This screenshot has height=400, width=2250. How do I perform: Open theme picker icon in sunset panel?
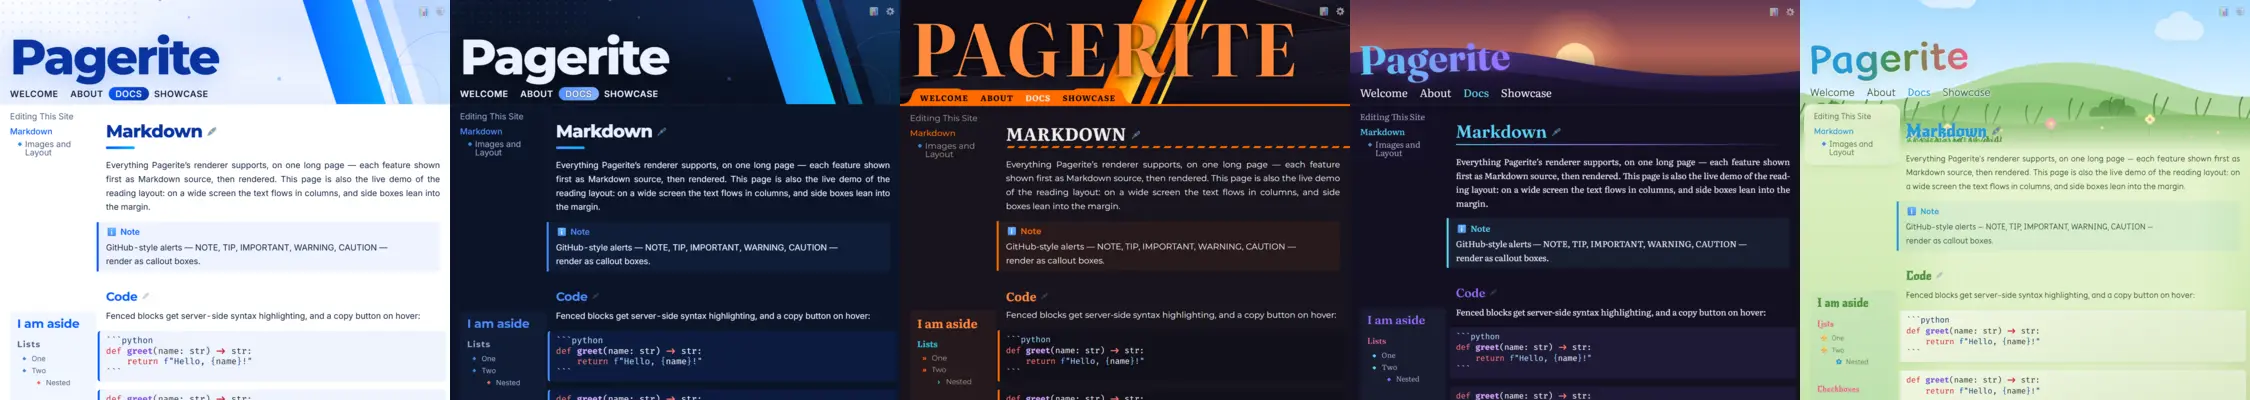(1774, 12)
